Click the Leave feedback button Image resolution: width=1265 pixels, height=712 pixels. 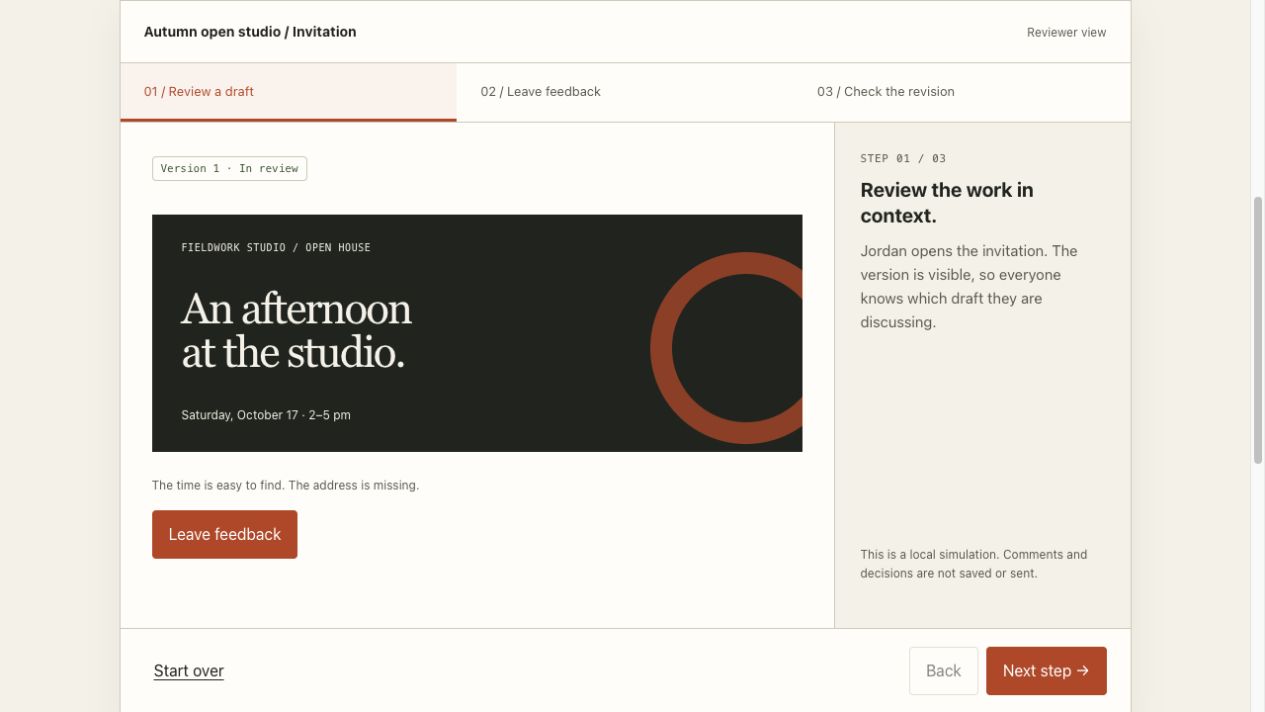[225, 534]
